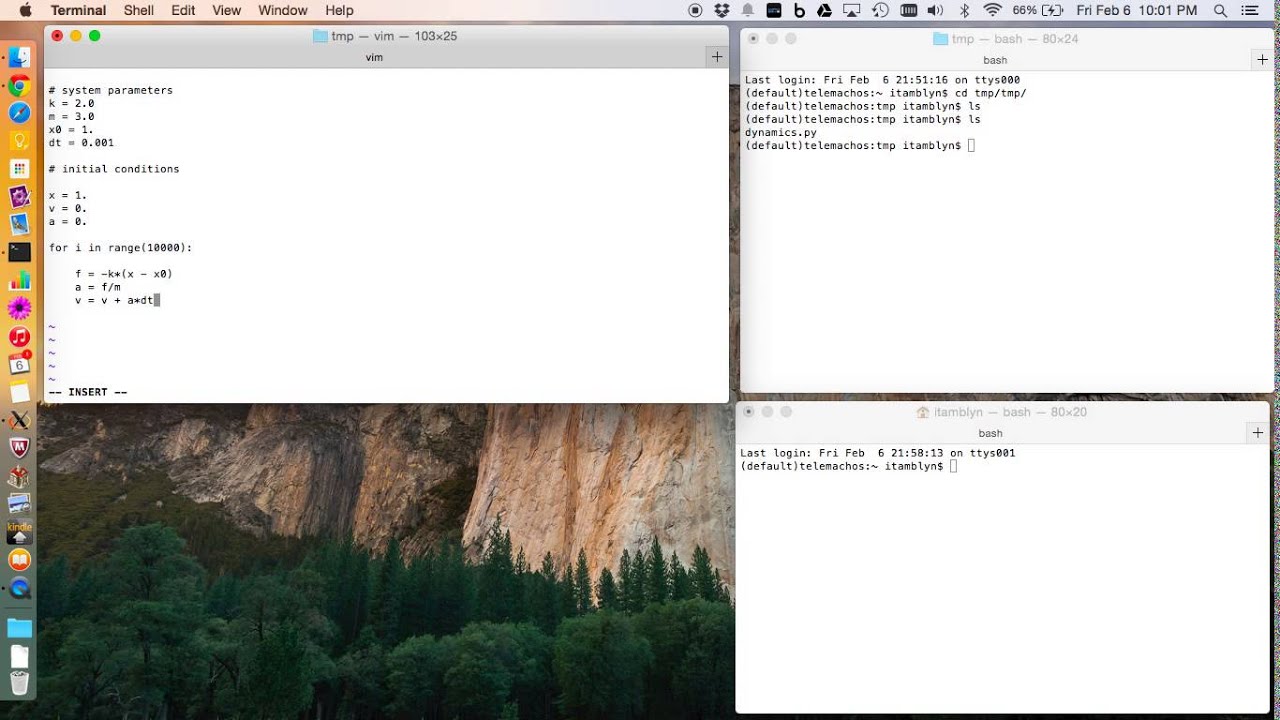Click screen recording stop icon in menu bar
Screen dimensions: 1280x720
(696, 10)
